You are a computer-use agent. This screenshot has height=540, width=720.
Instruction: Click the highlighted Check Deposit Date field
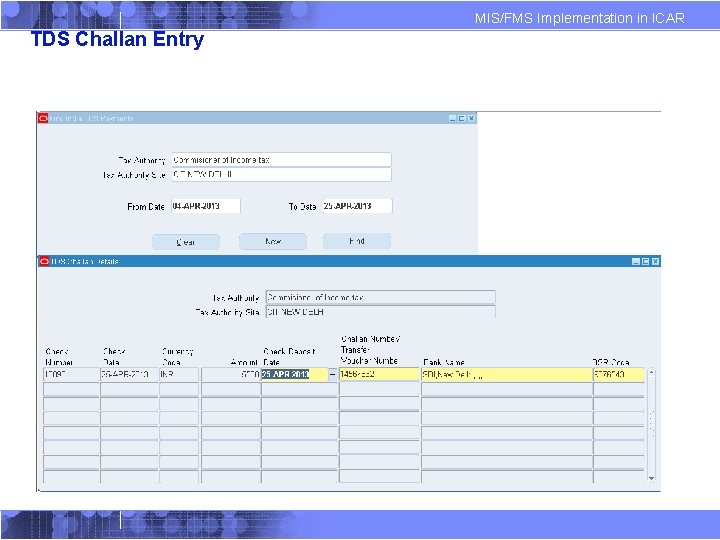295,375
